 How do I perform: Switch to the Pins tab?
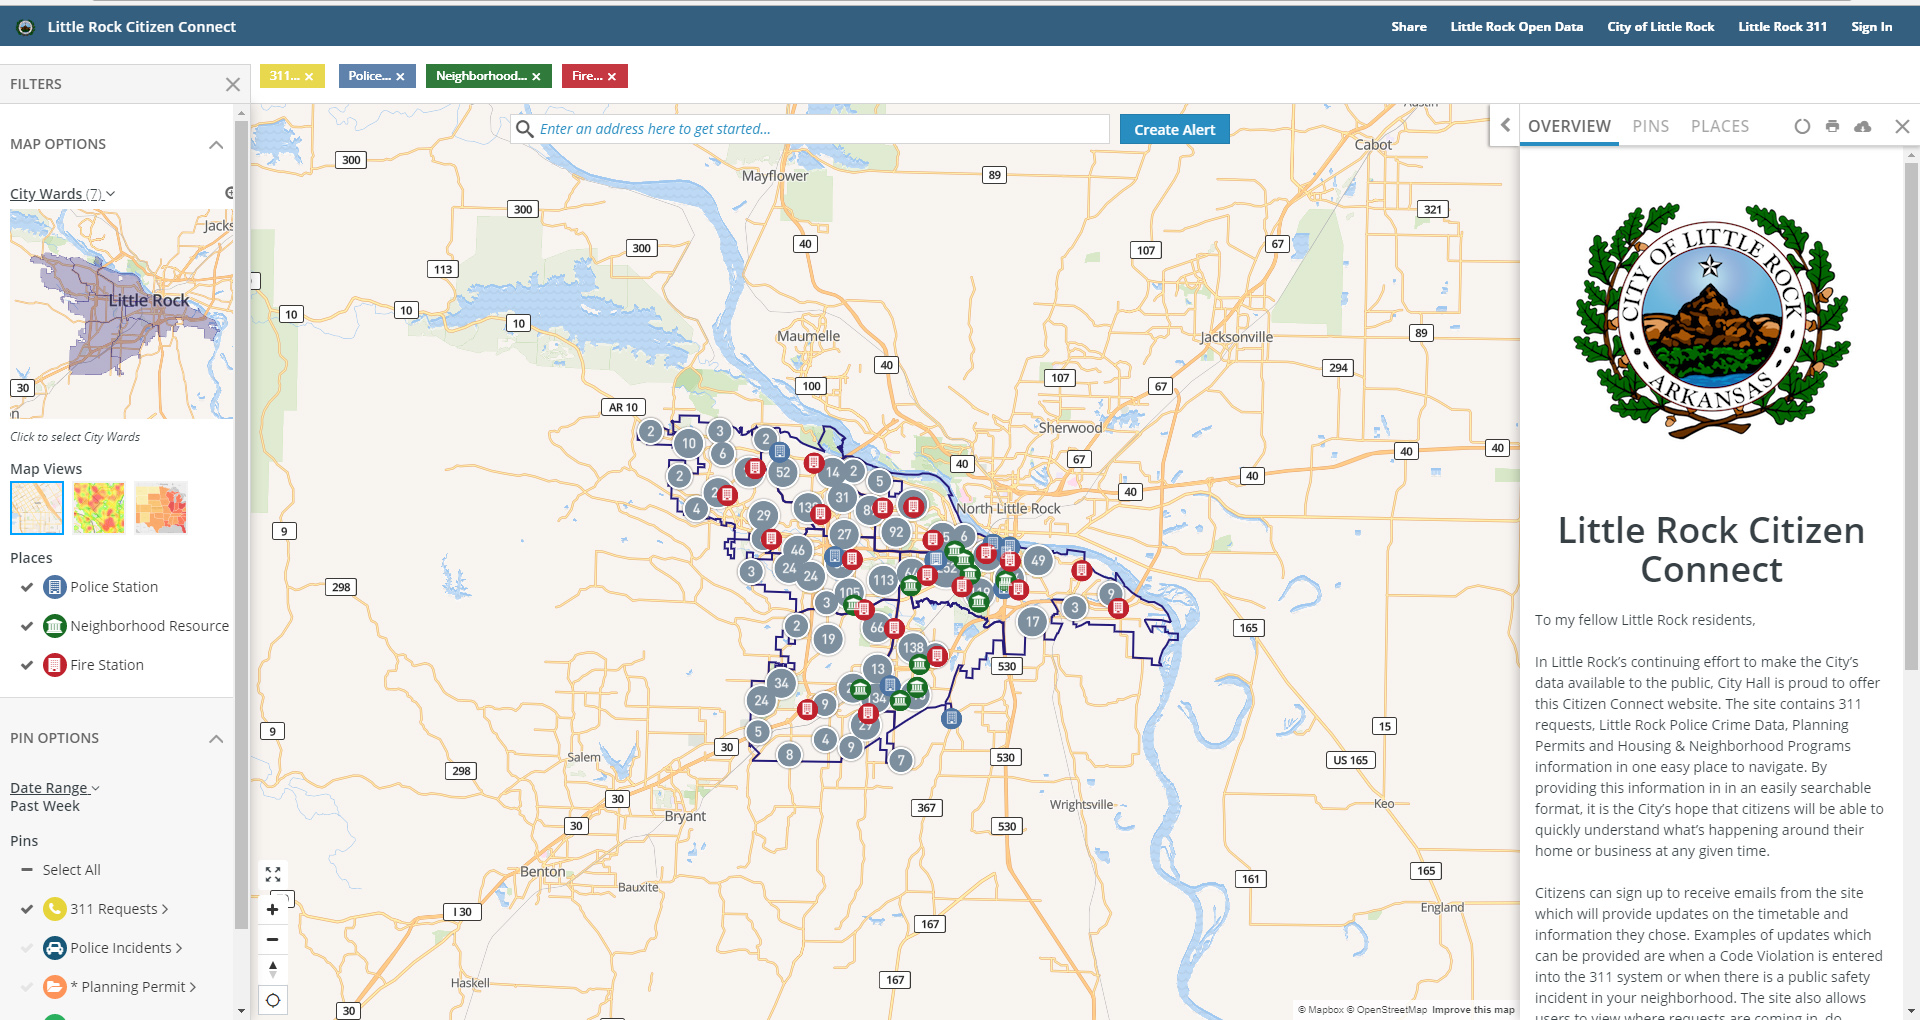(x=1650, y=127)
